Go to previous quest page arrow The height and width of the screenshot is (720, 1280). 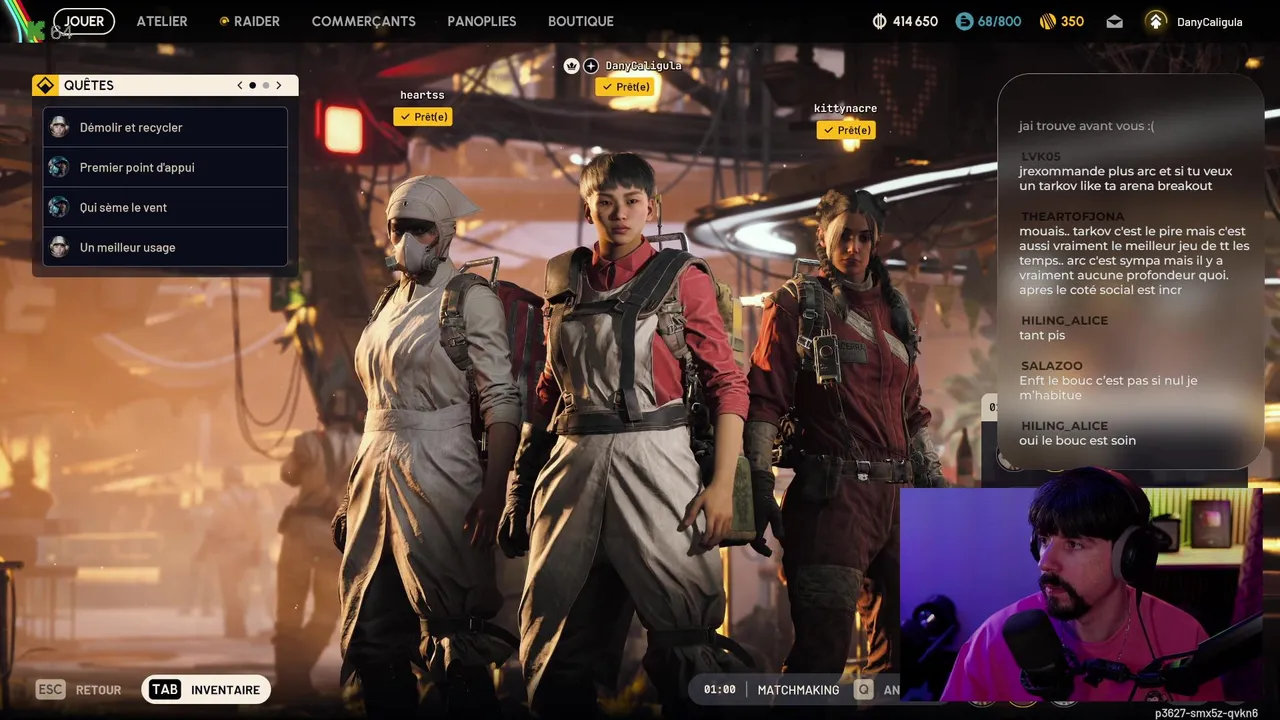coord(240,85)
